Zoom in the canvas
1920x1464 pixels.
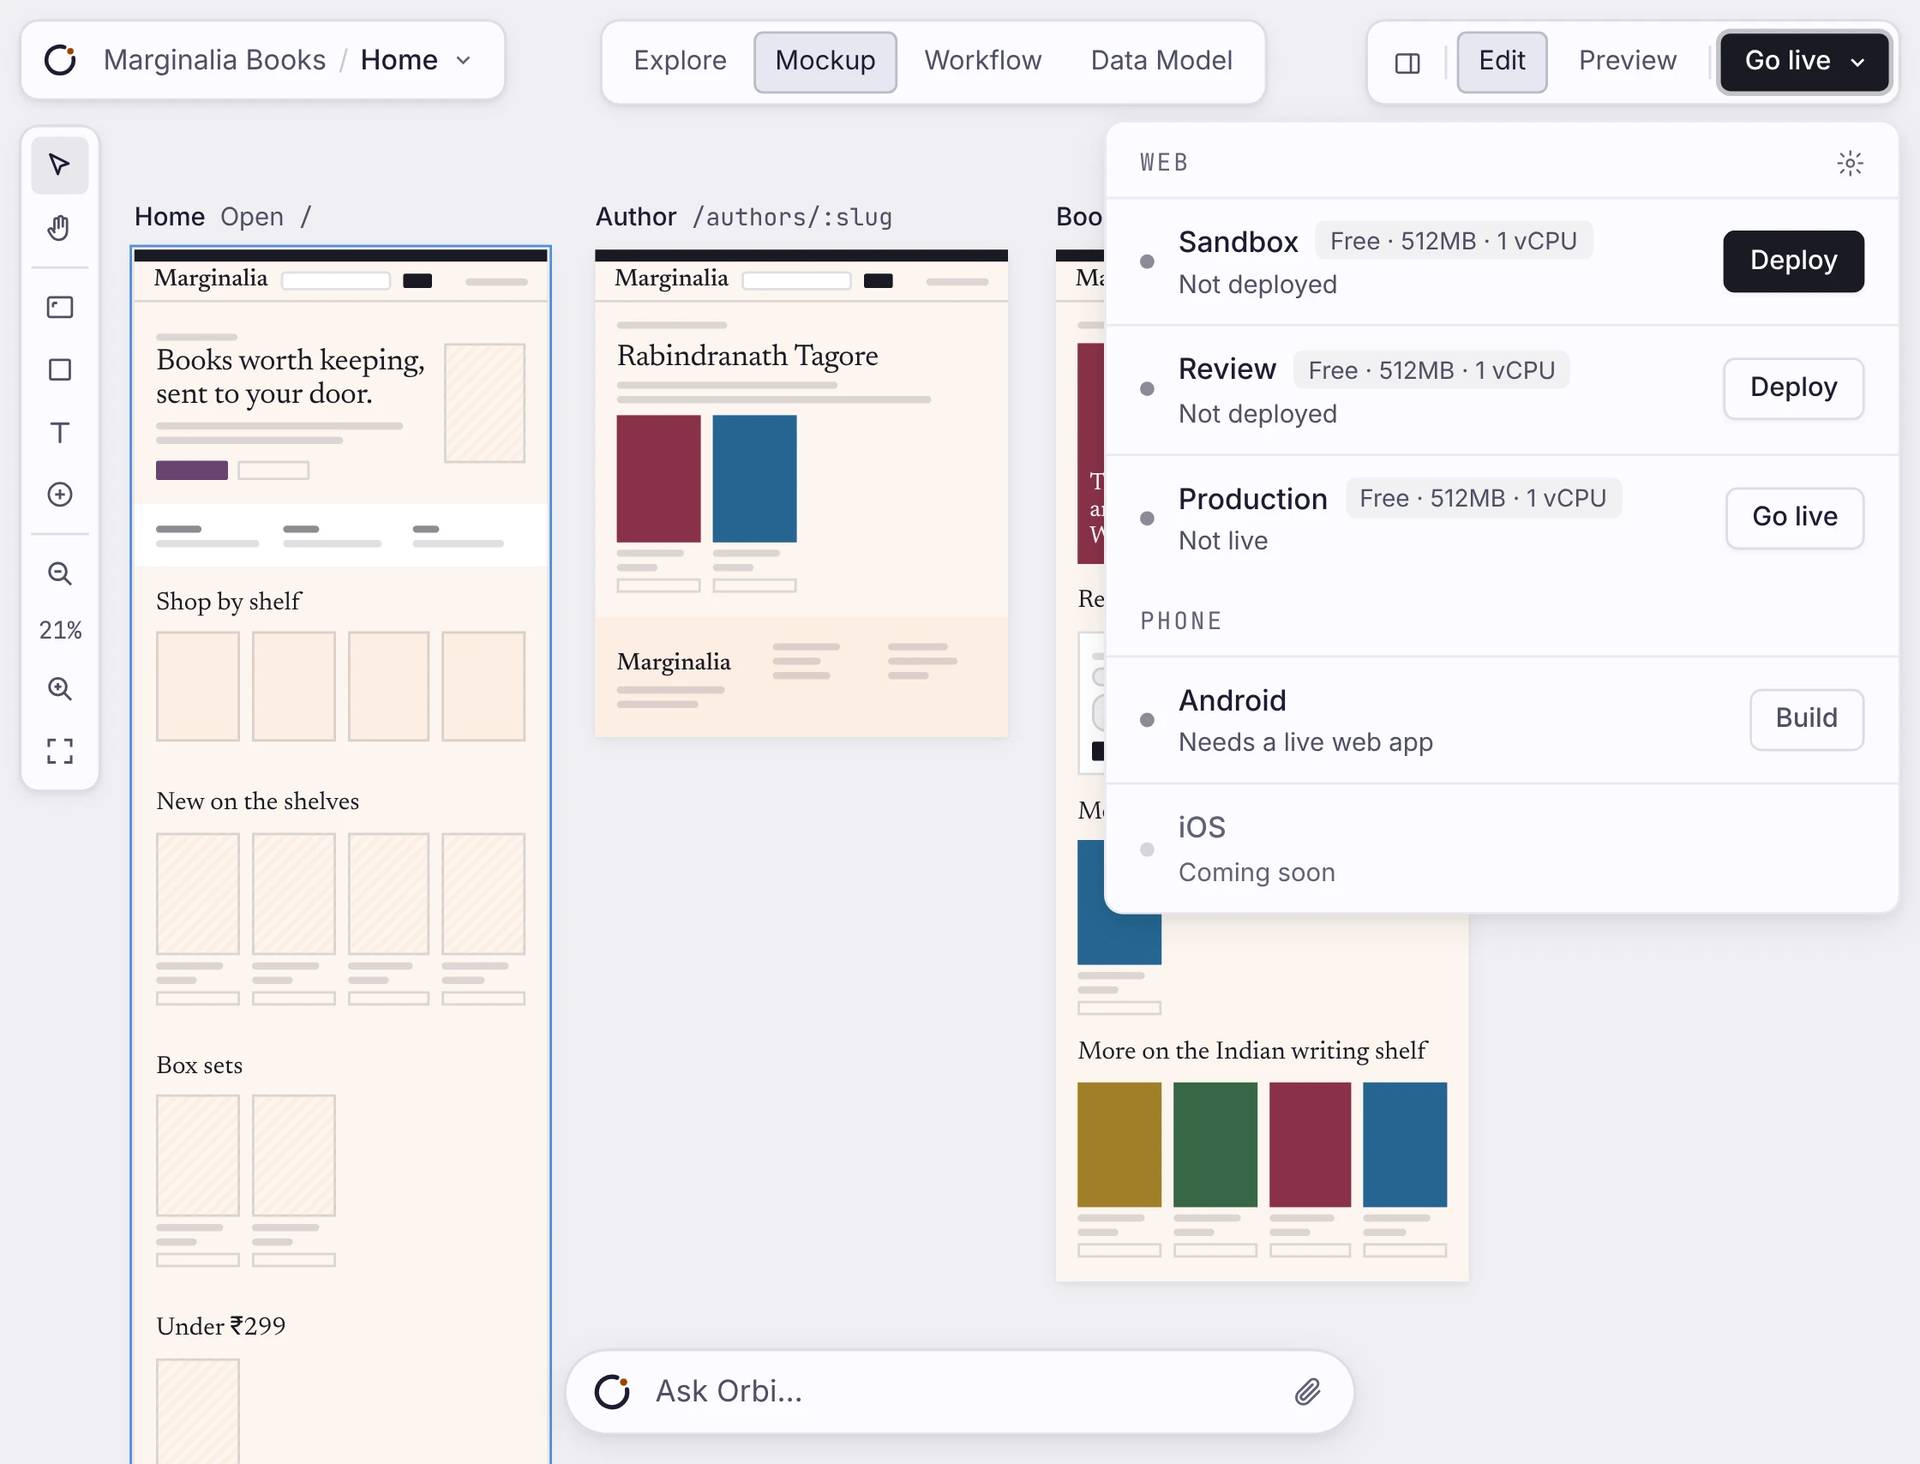[x=60, y=688]
